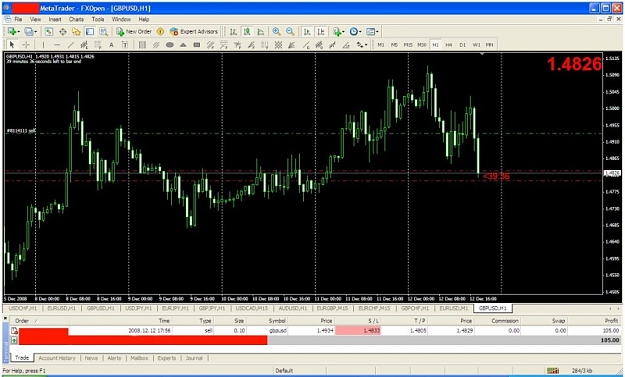Viewport: 625px width, 377px height.
Task: Switch to line chart display
Action: point(261,31)
